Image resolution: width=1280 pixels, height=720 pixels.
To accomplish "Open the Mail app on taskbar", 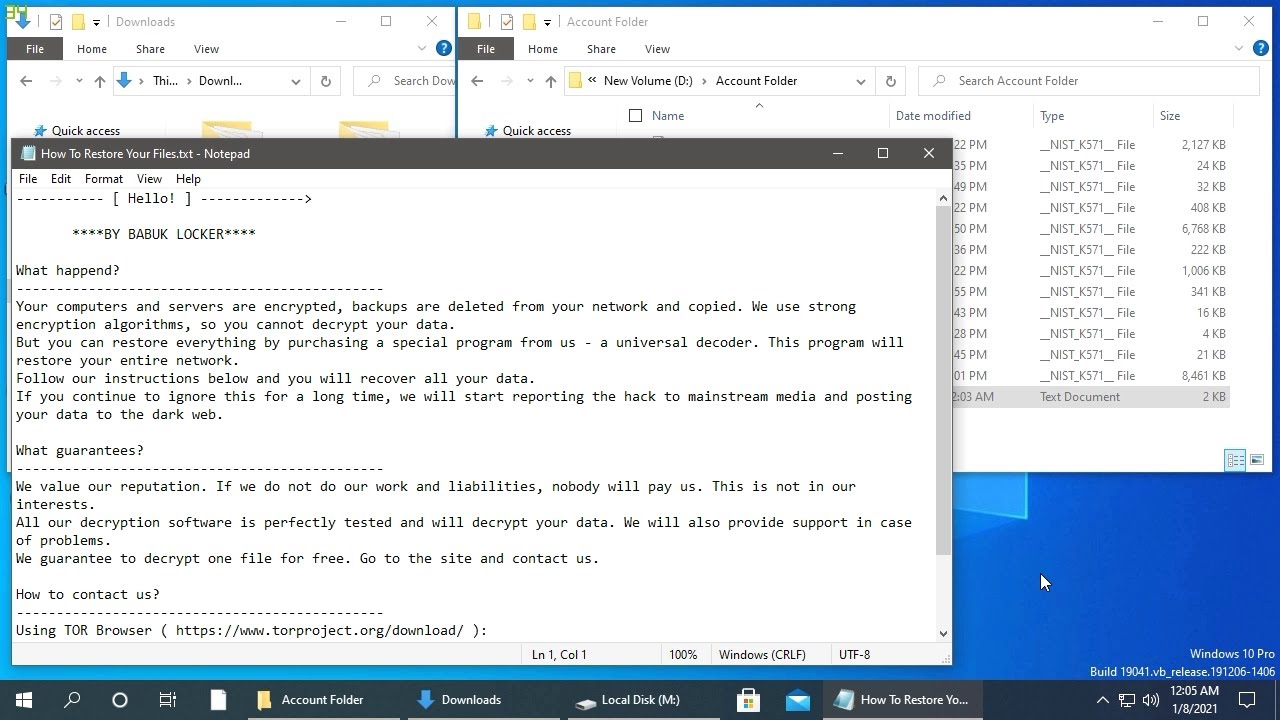I will click(797, 700).
